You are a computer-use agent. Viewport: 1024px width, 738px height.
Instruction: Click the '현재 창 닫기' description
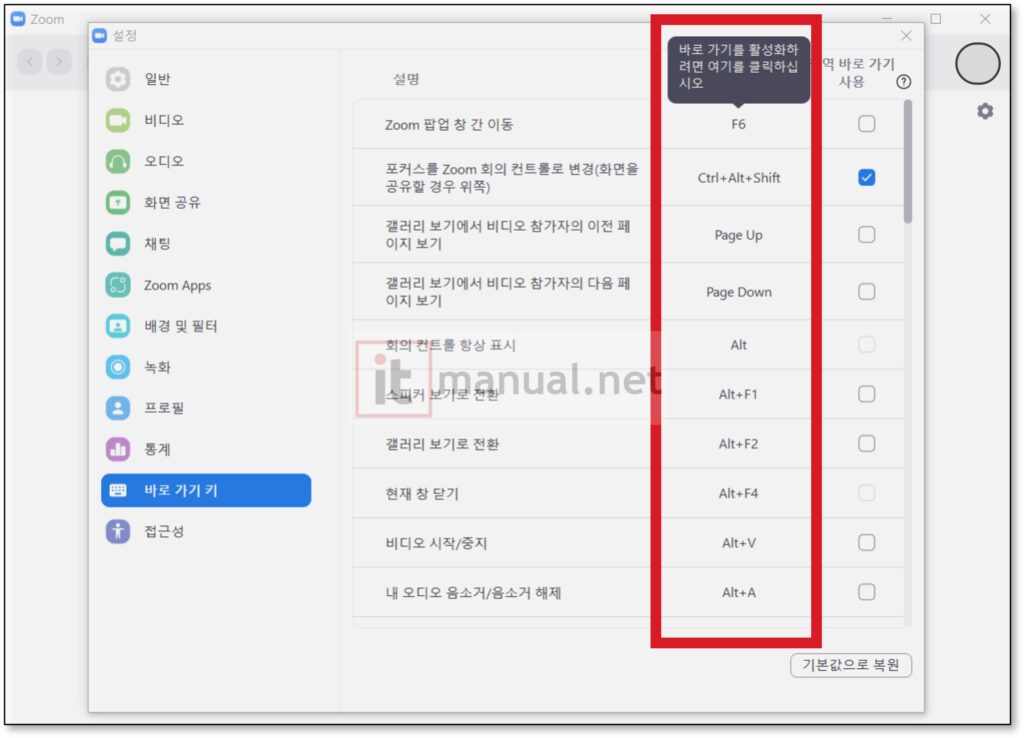[422, 494]
